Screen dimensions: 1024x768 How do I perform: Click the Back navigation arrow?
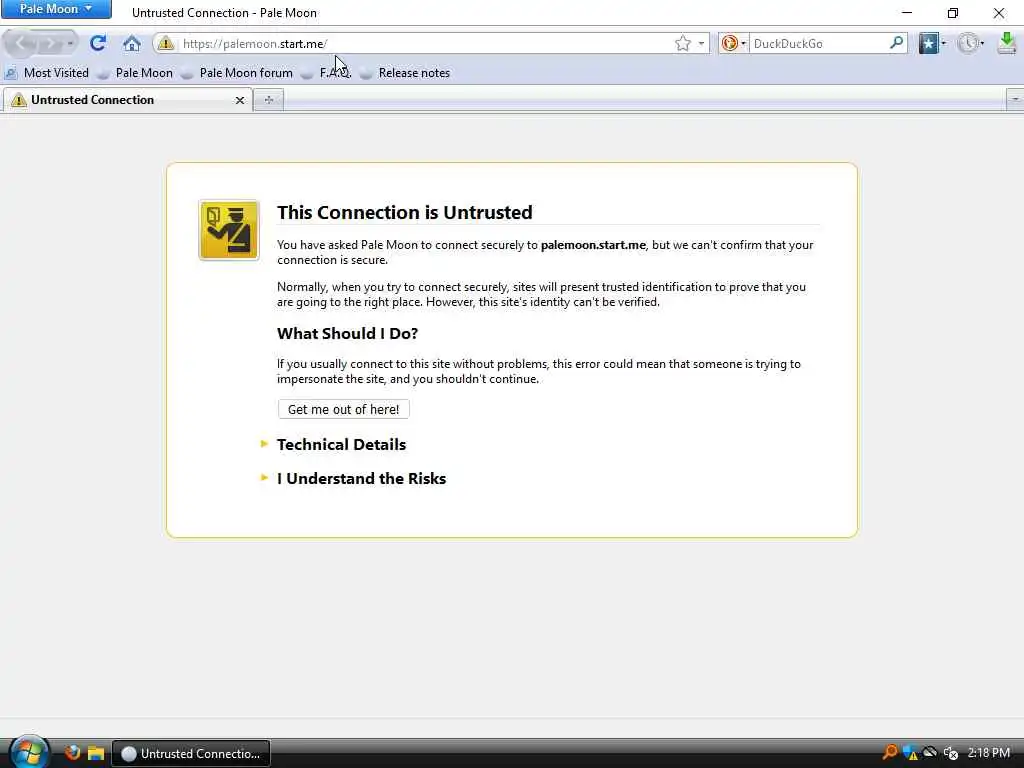point(22,44)
